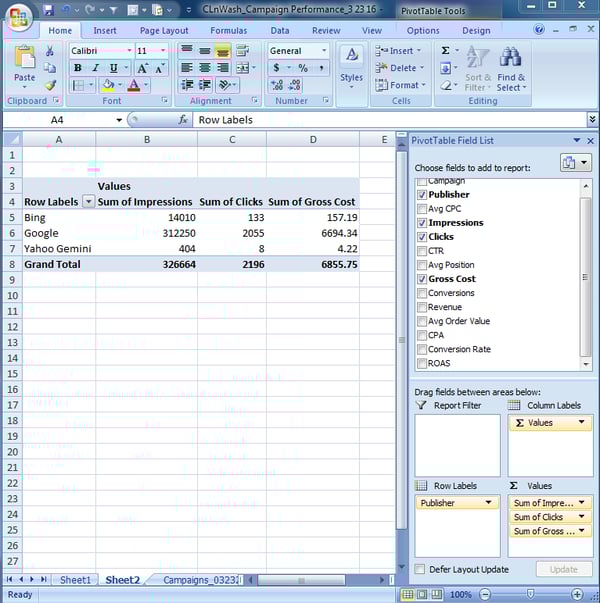Viewport: 600px width, 603px height.
Task: Open the Sheet1 worksheet tab
Action: 75,580
